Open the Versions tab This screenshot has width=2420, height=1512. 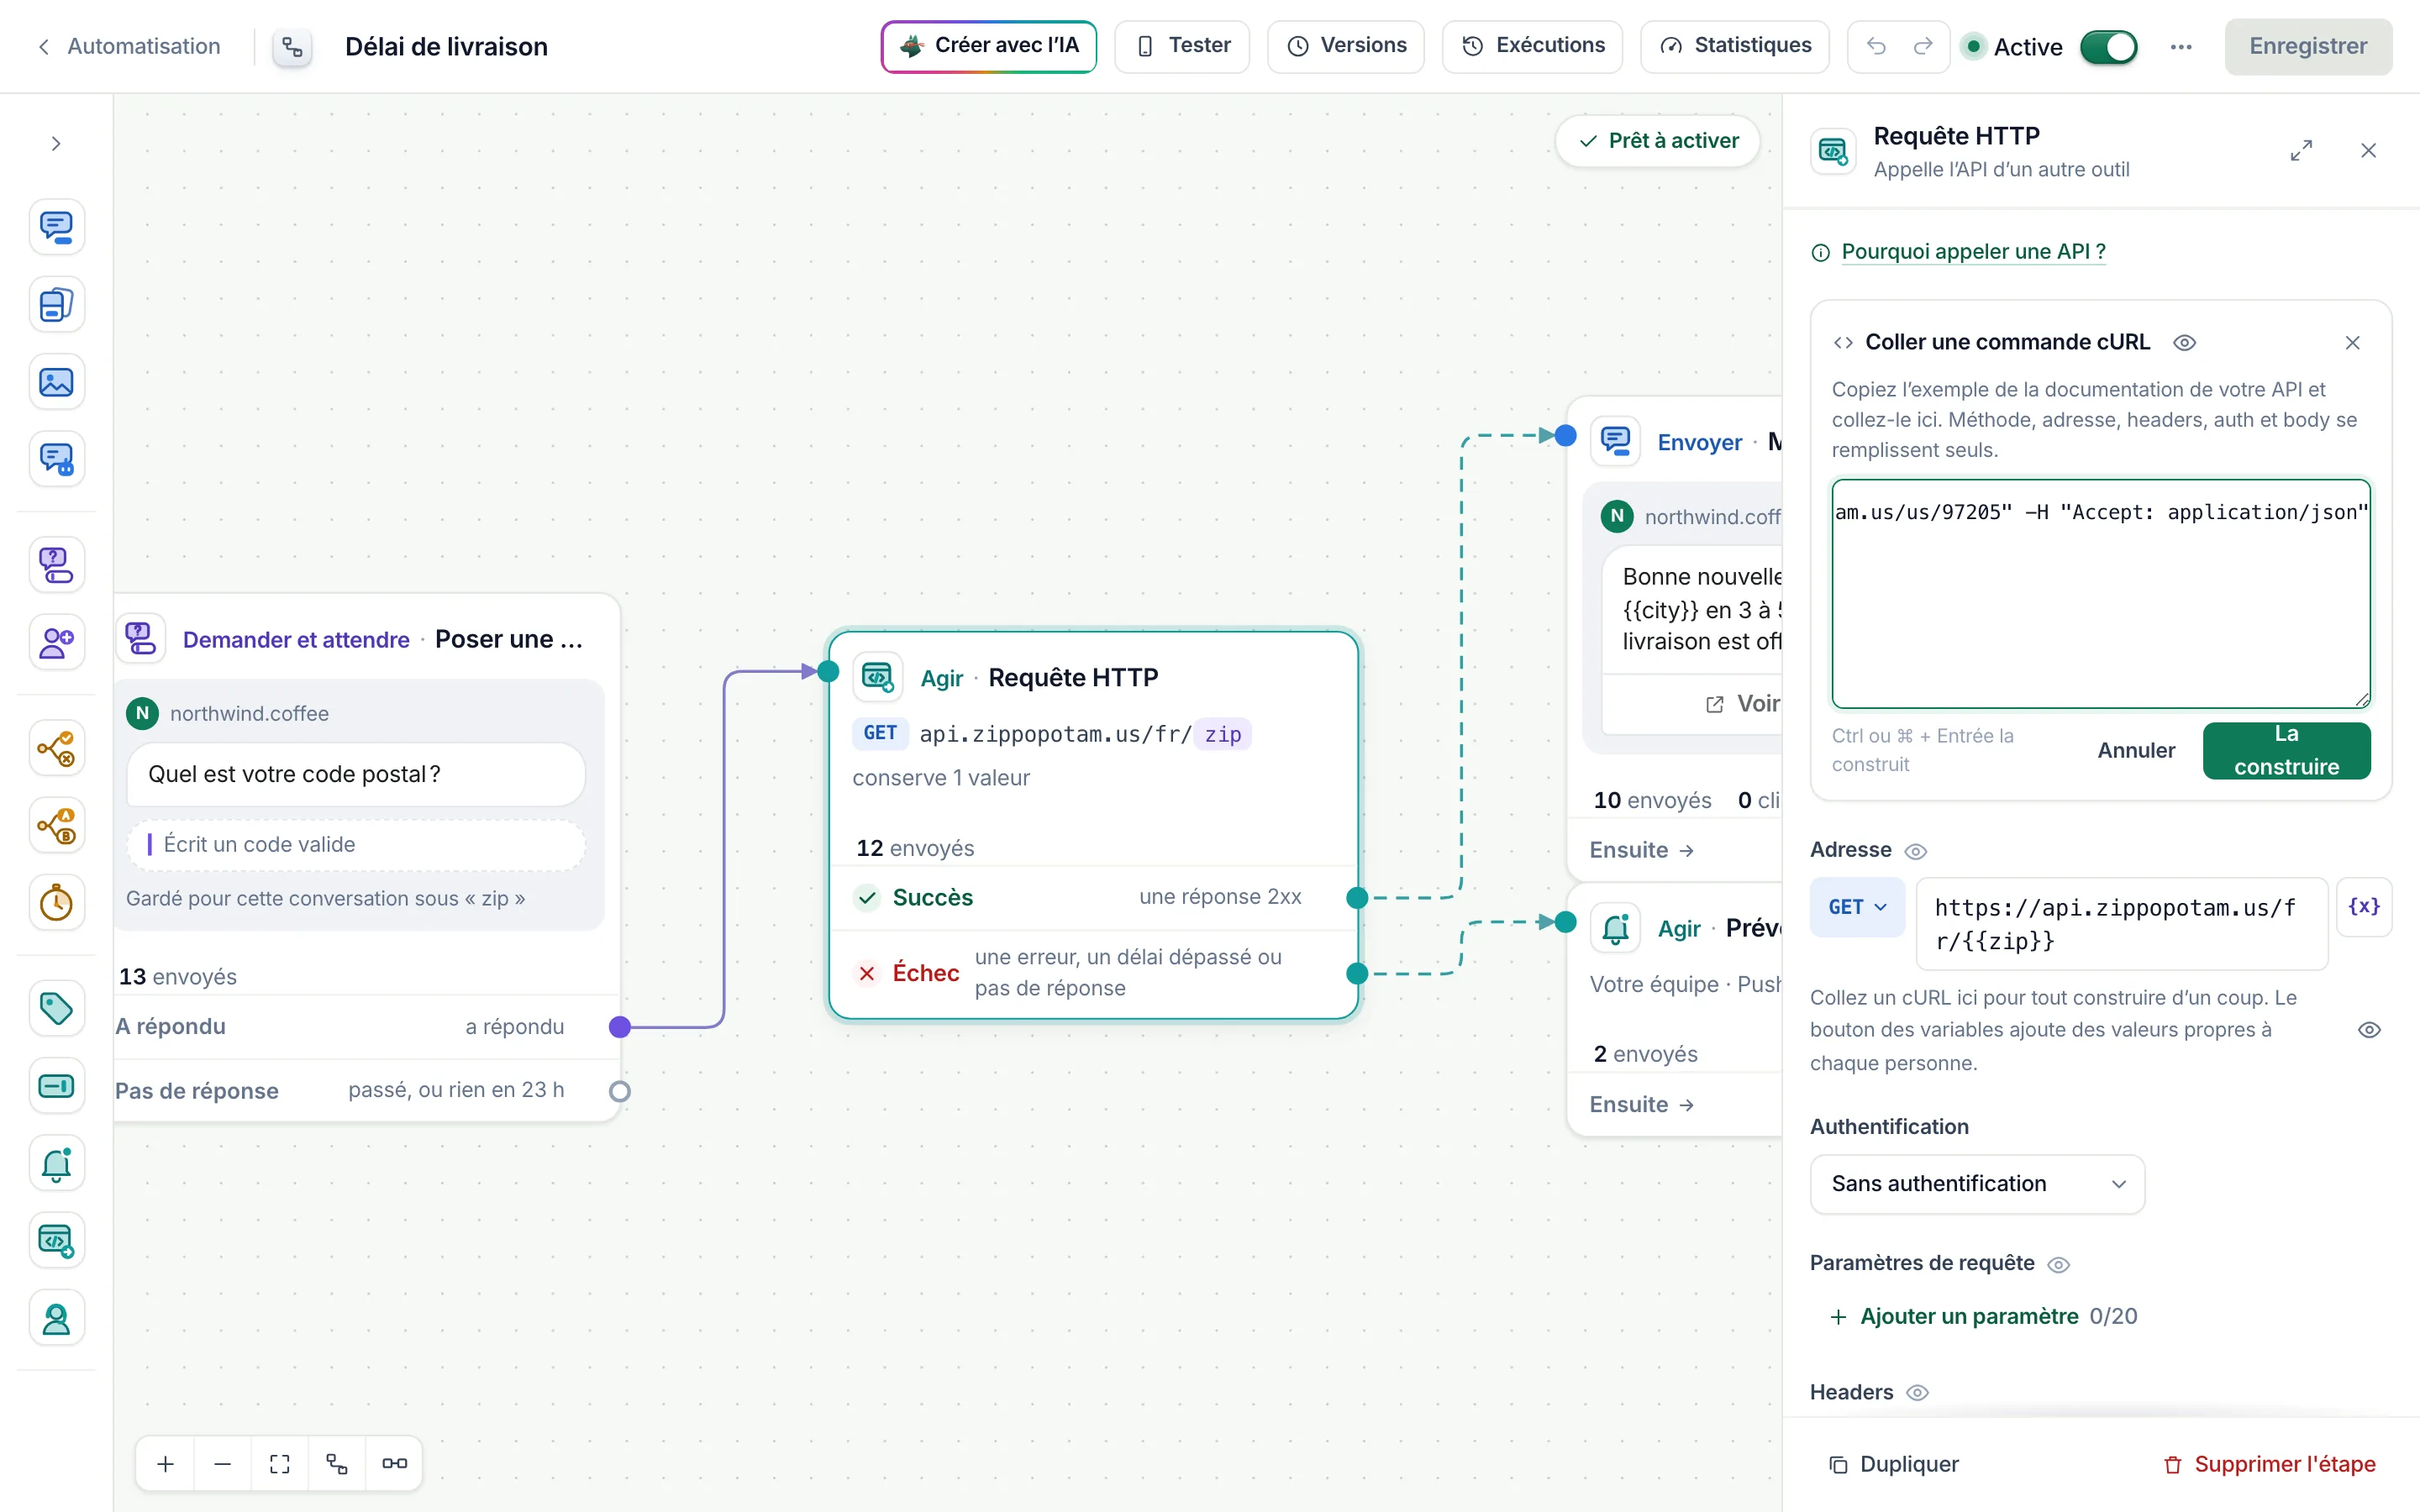[1346, 46]
